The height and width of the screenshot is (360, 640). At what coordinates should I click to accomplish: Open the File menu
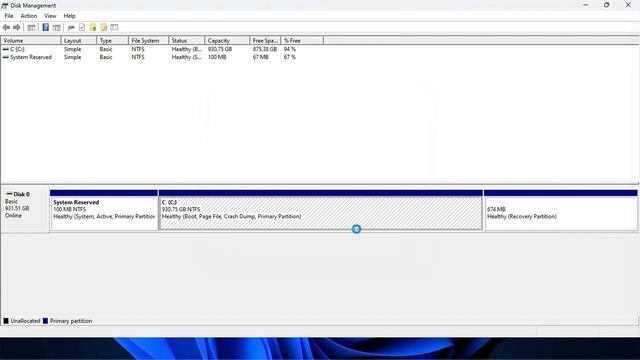pyautogui.click(x=9, y=16)
